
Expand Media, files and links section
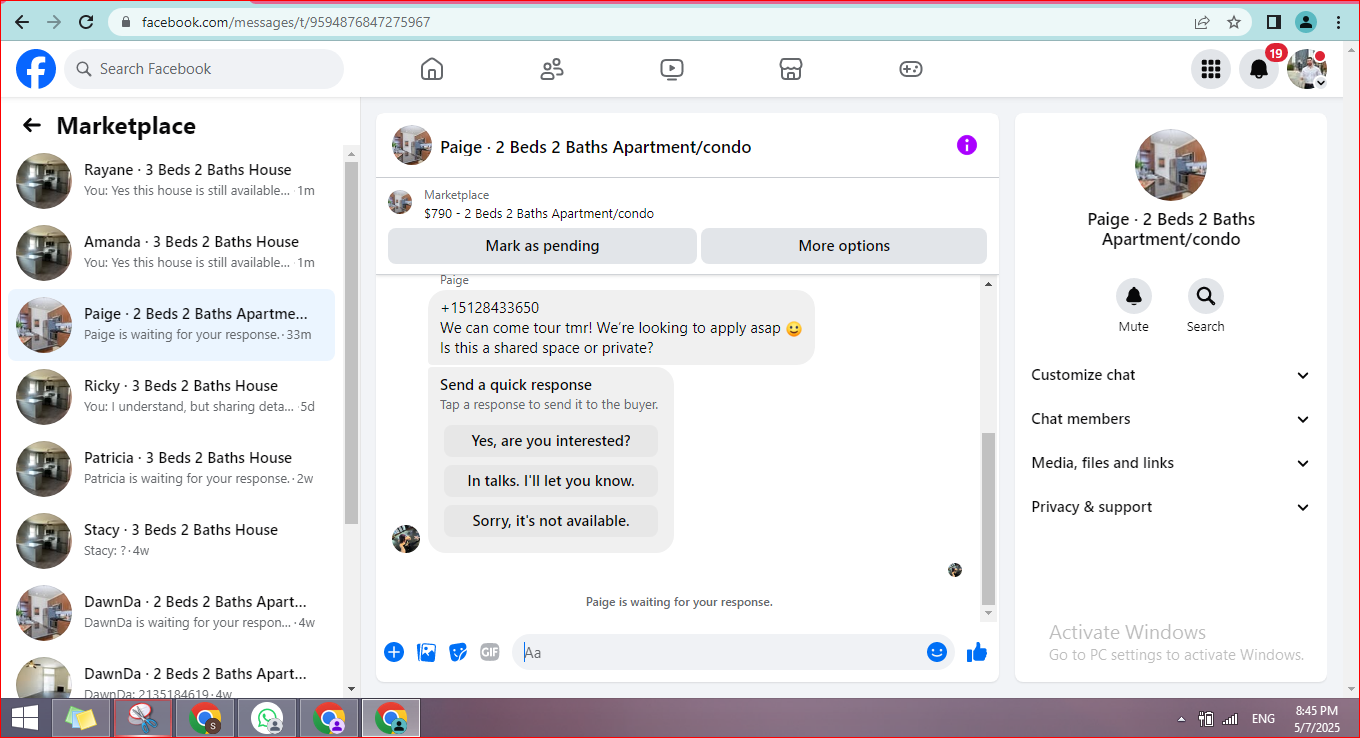pos(1171,463)
